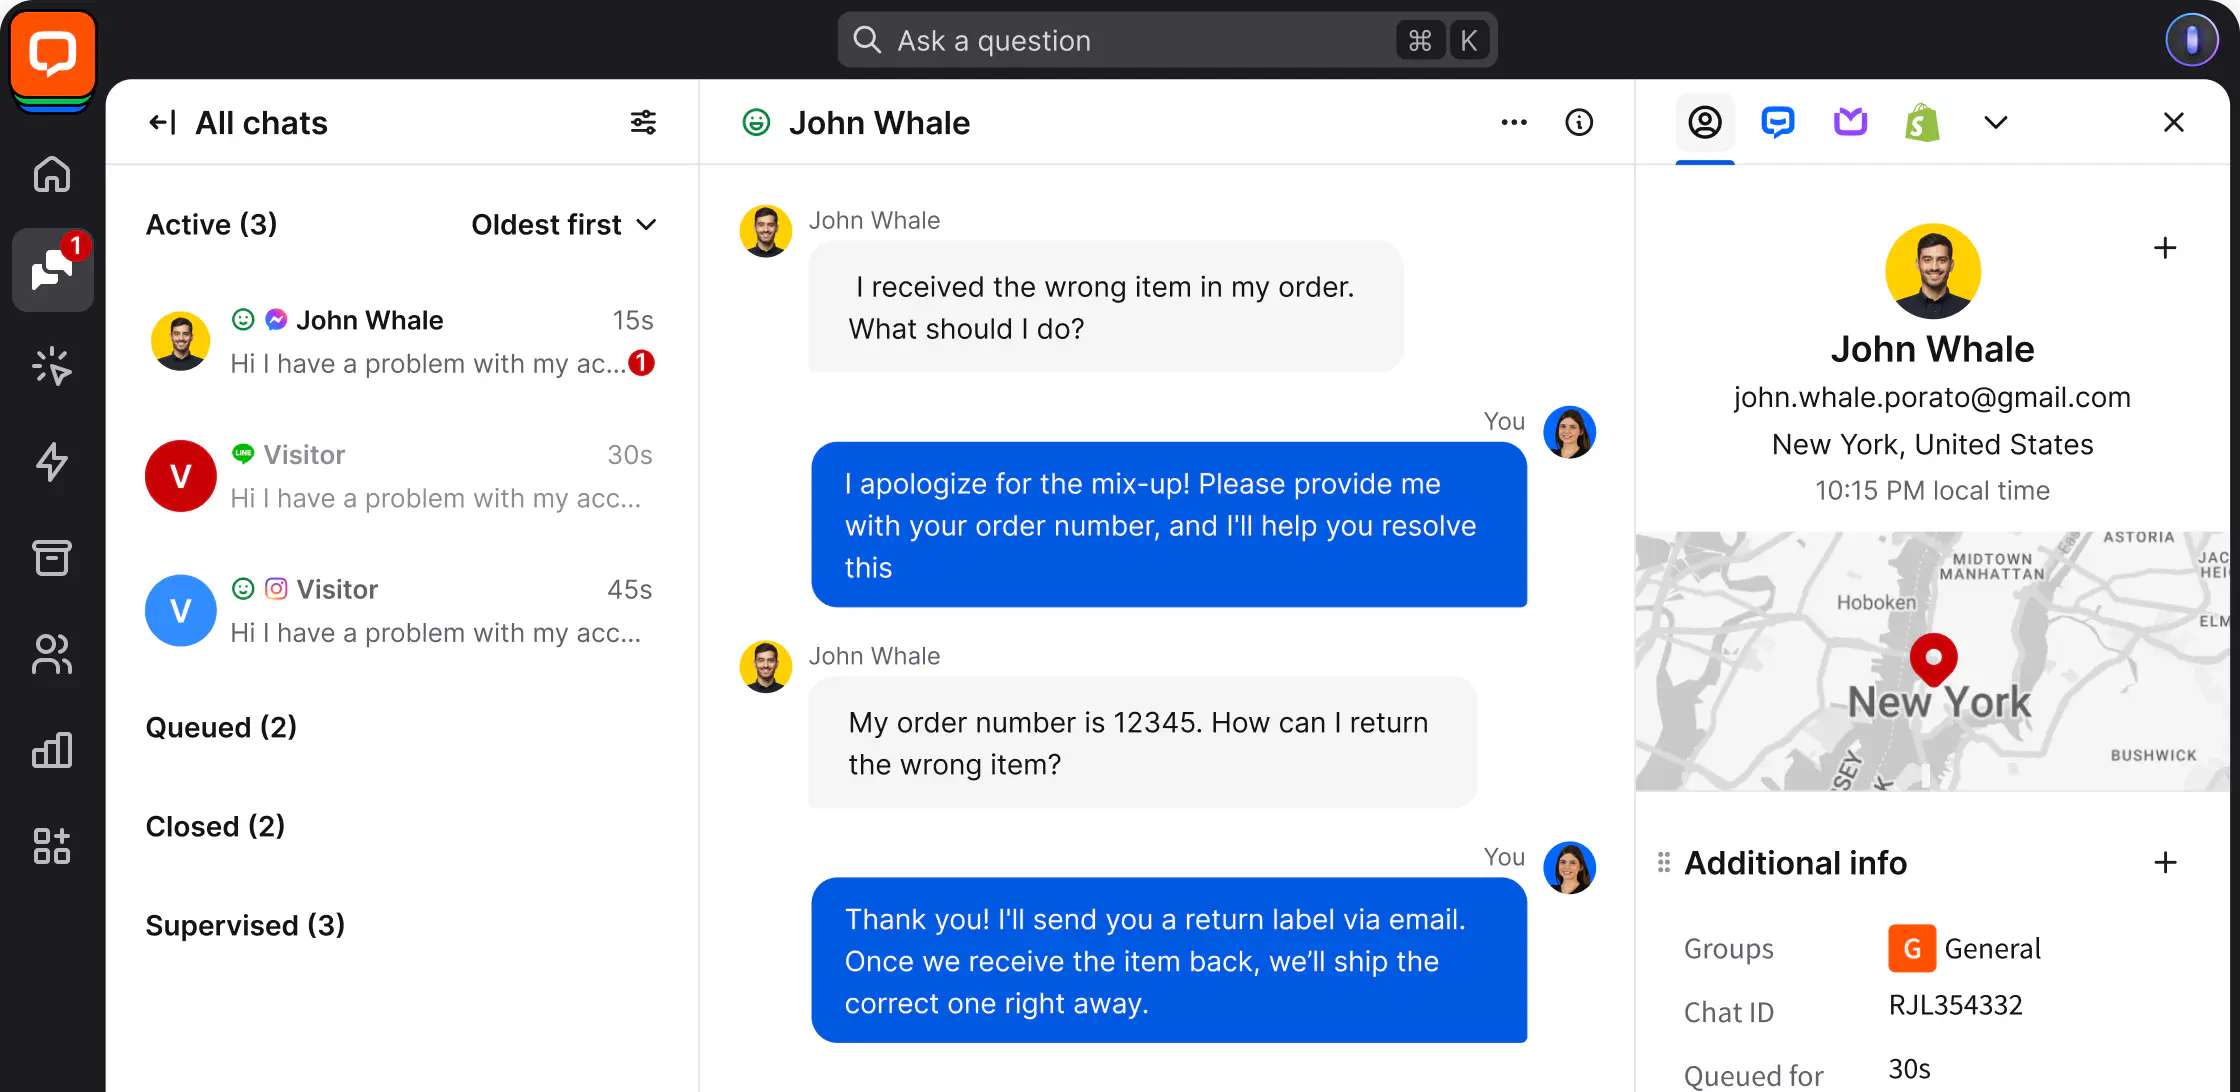Click the All chats menu tab

click(x=261, y=121)
